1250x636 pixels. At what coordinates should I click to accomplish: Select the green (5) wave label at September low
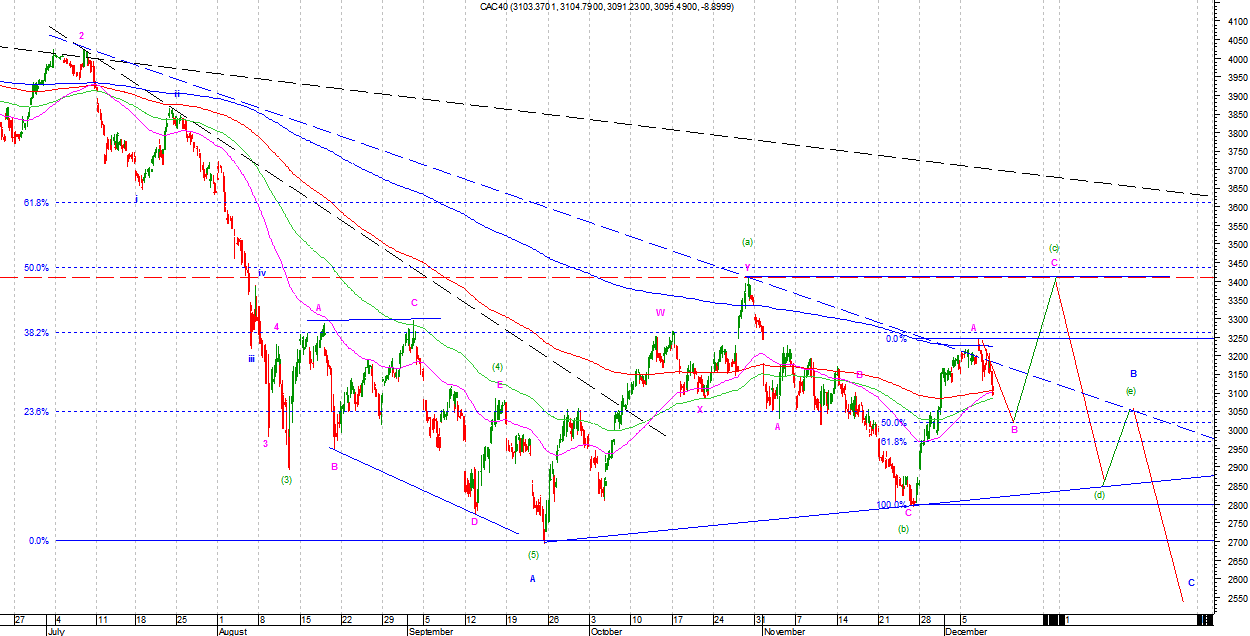533,553
